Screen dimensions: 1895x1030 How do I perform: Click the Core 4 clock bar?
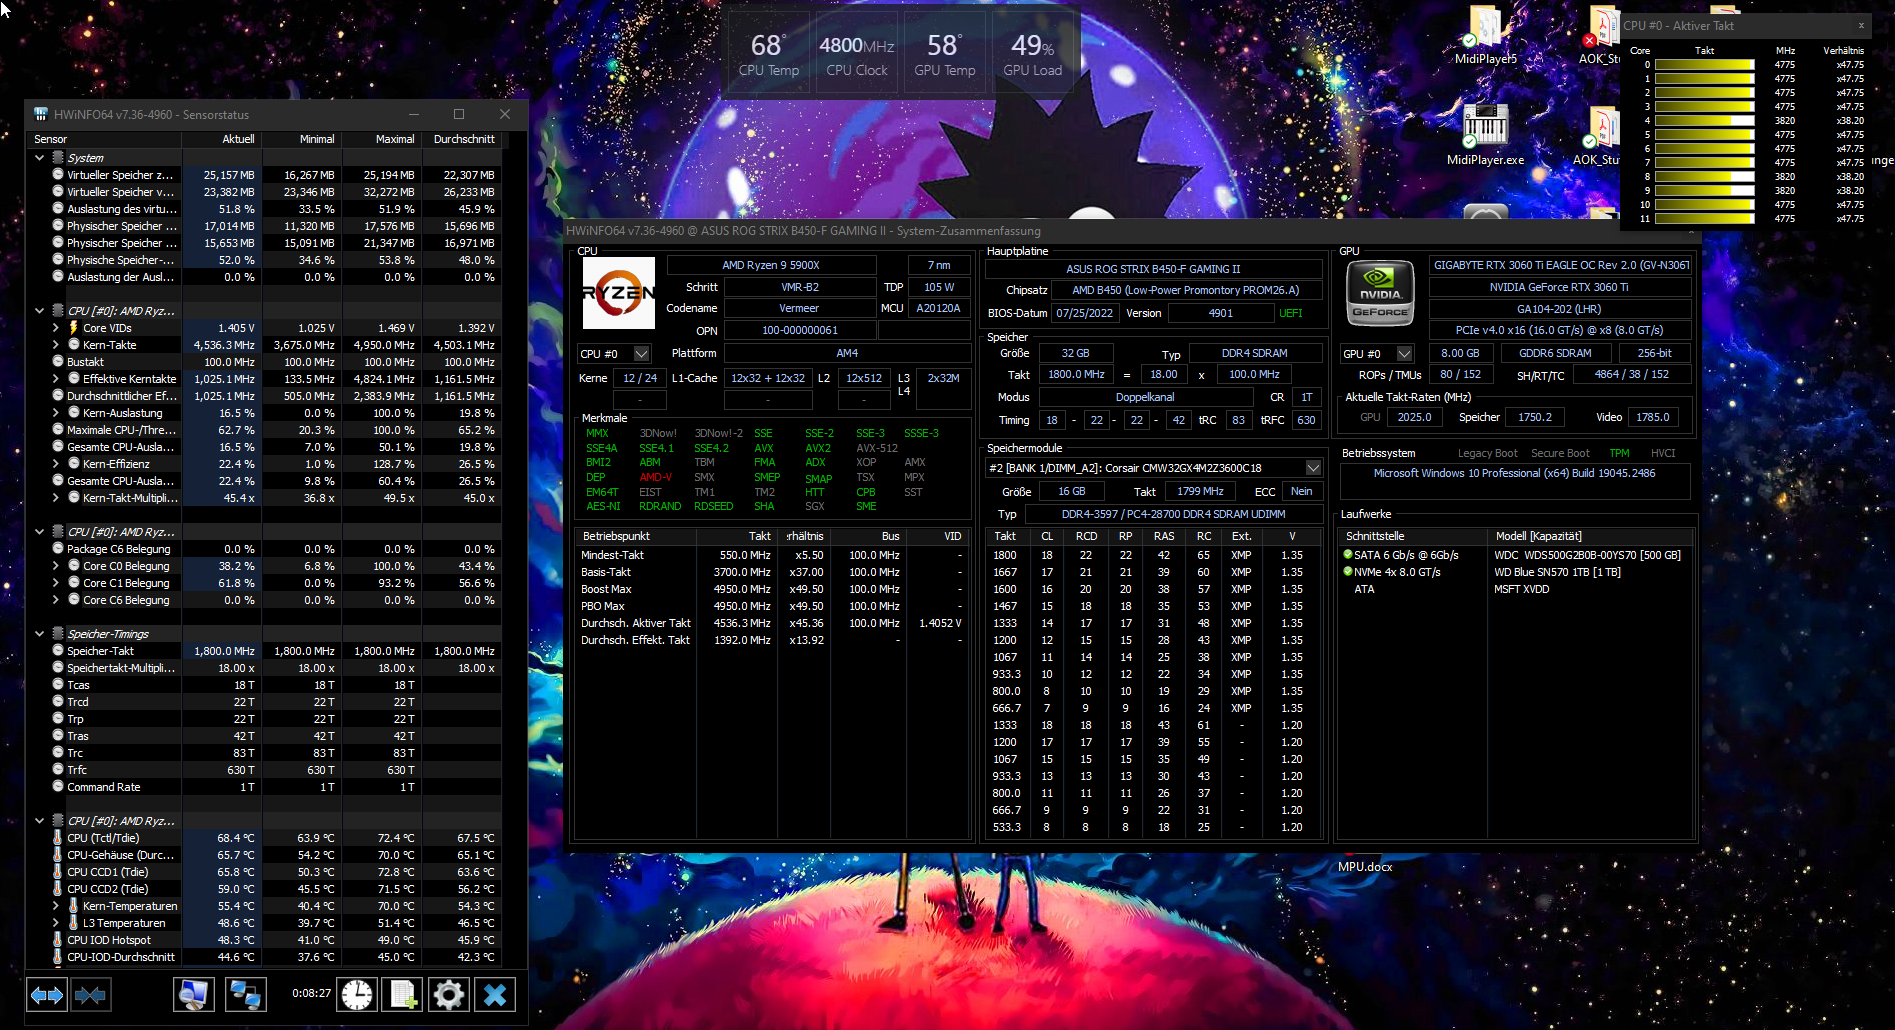pos(1704,121)
